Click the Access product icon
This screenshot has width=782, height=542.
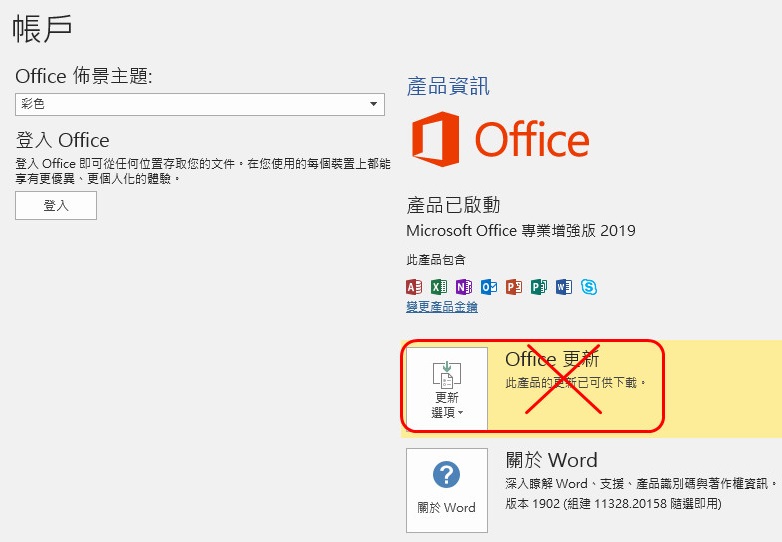414,287
